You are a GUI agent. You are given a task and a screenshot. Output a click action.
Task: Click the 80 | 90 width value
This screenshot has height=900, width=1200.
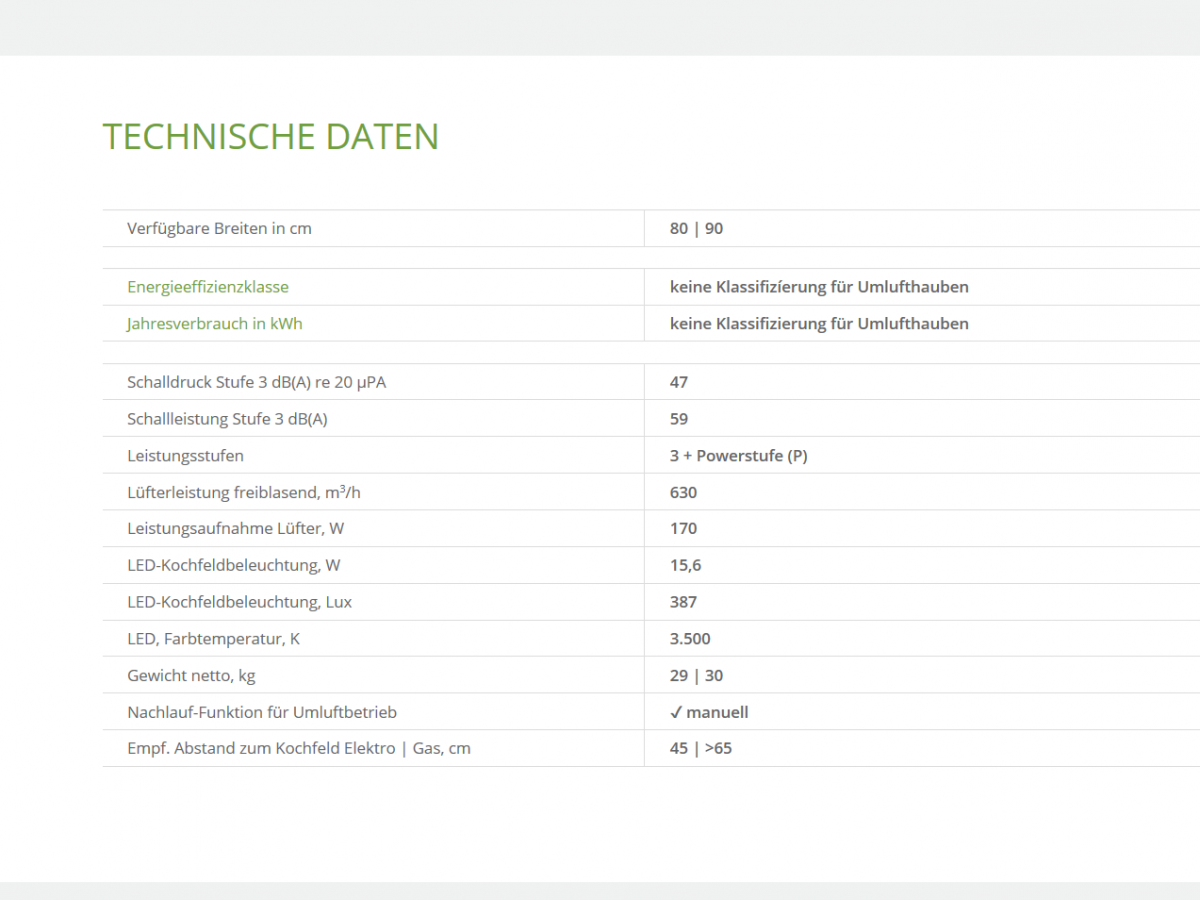click(x=696, y=228)
